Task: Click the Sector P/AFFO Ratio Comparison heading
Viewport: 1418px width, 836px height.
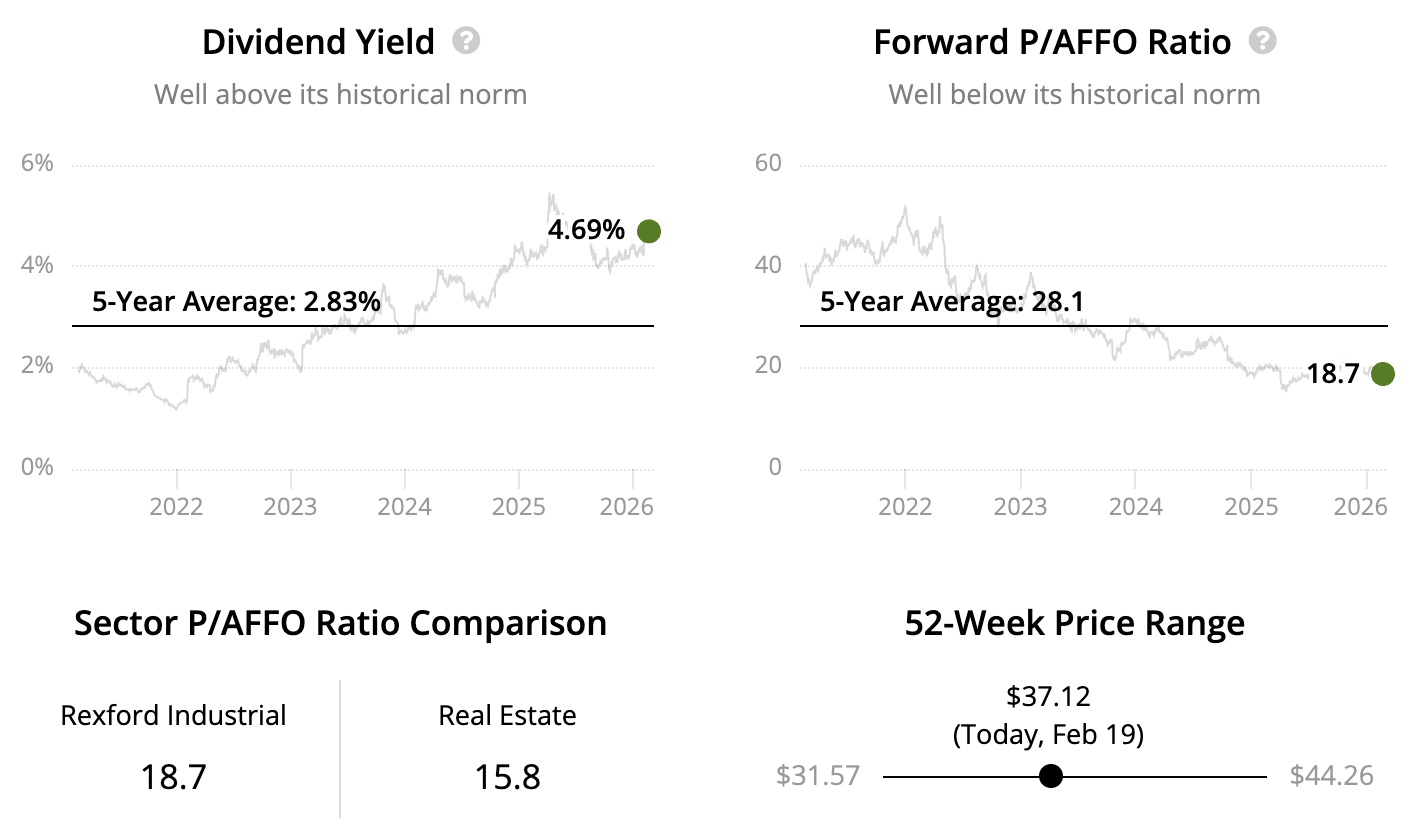Action: click(340, 623)
